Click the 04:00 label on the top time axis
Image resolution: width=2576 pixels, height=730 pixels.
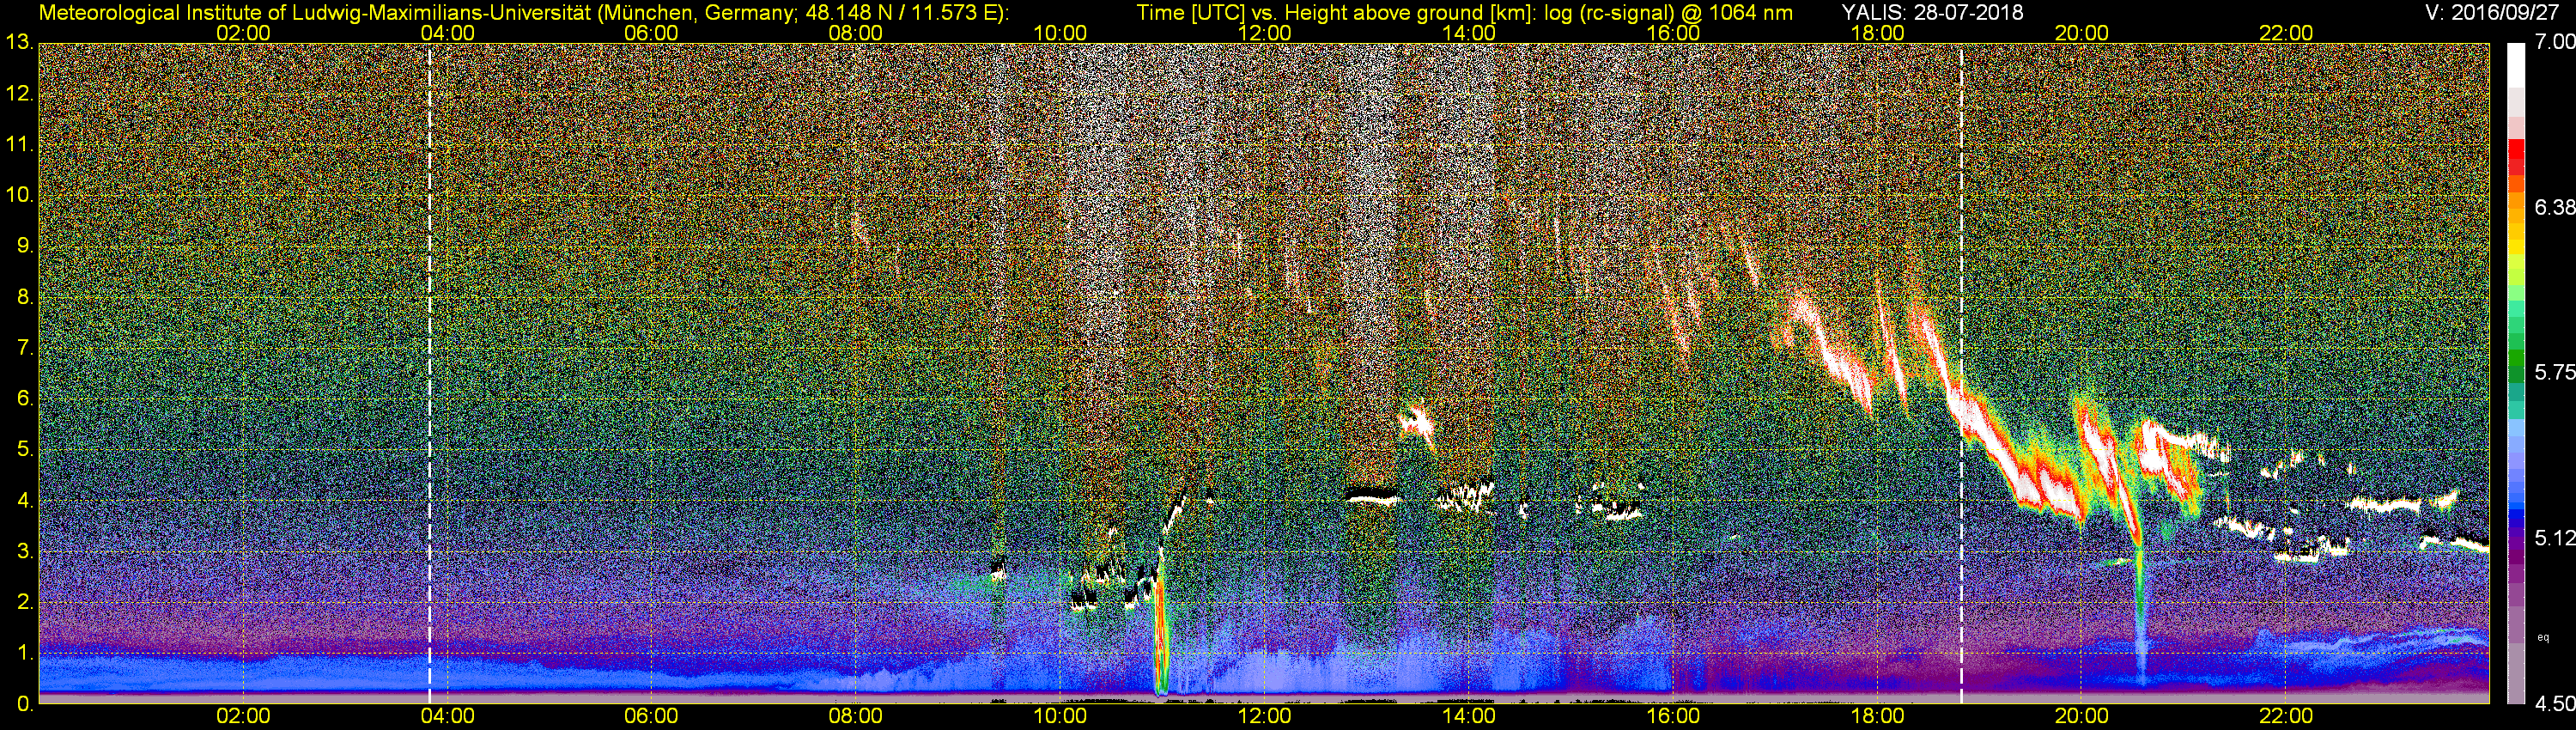point(447,33)
